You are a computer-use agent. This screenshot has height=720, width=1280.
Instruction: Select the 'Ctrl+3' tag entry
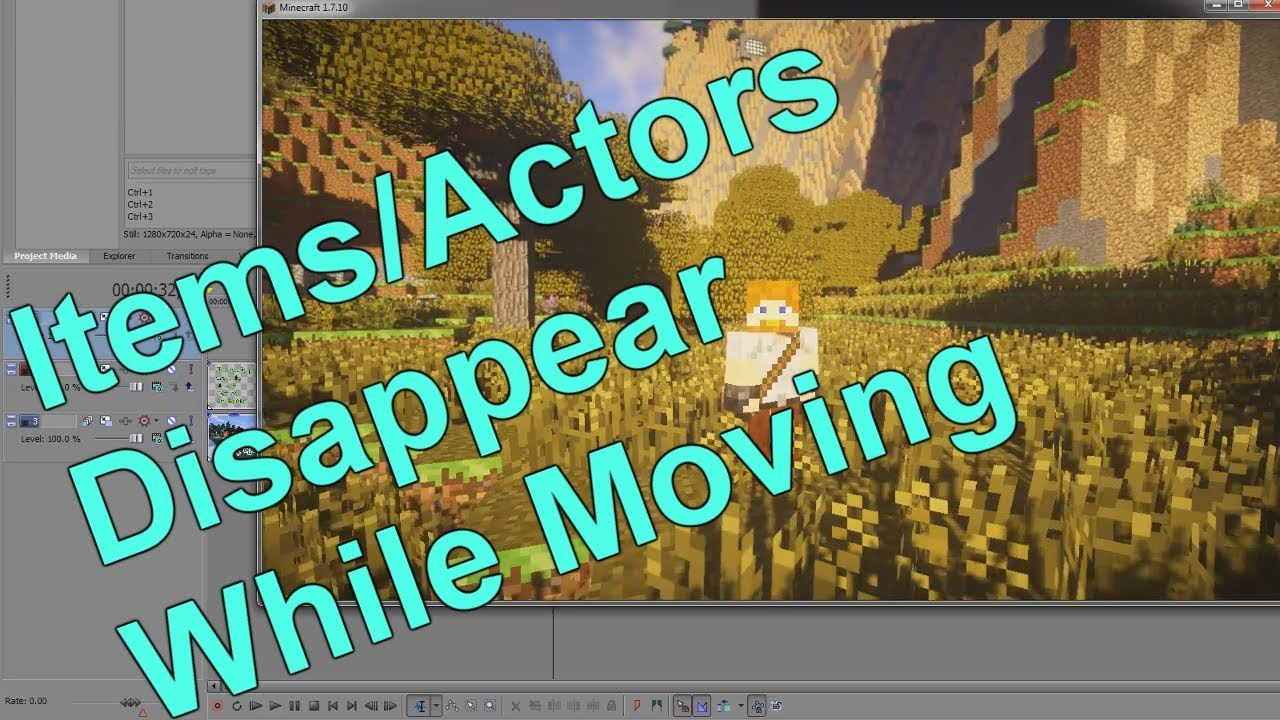click(x=140, y=216)
